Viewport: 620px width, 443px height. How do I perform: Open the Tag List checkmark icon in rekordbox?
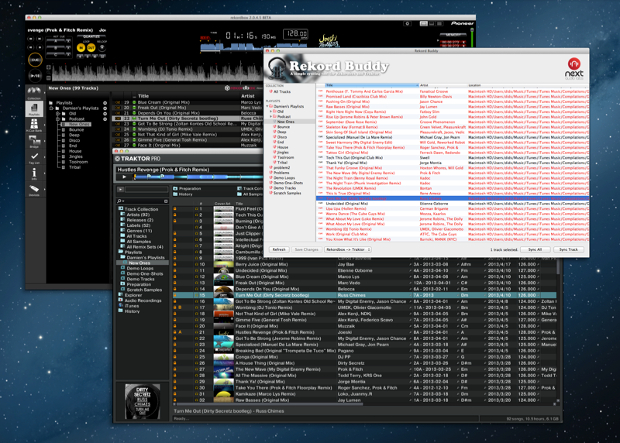coord(34,157)
